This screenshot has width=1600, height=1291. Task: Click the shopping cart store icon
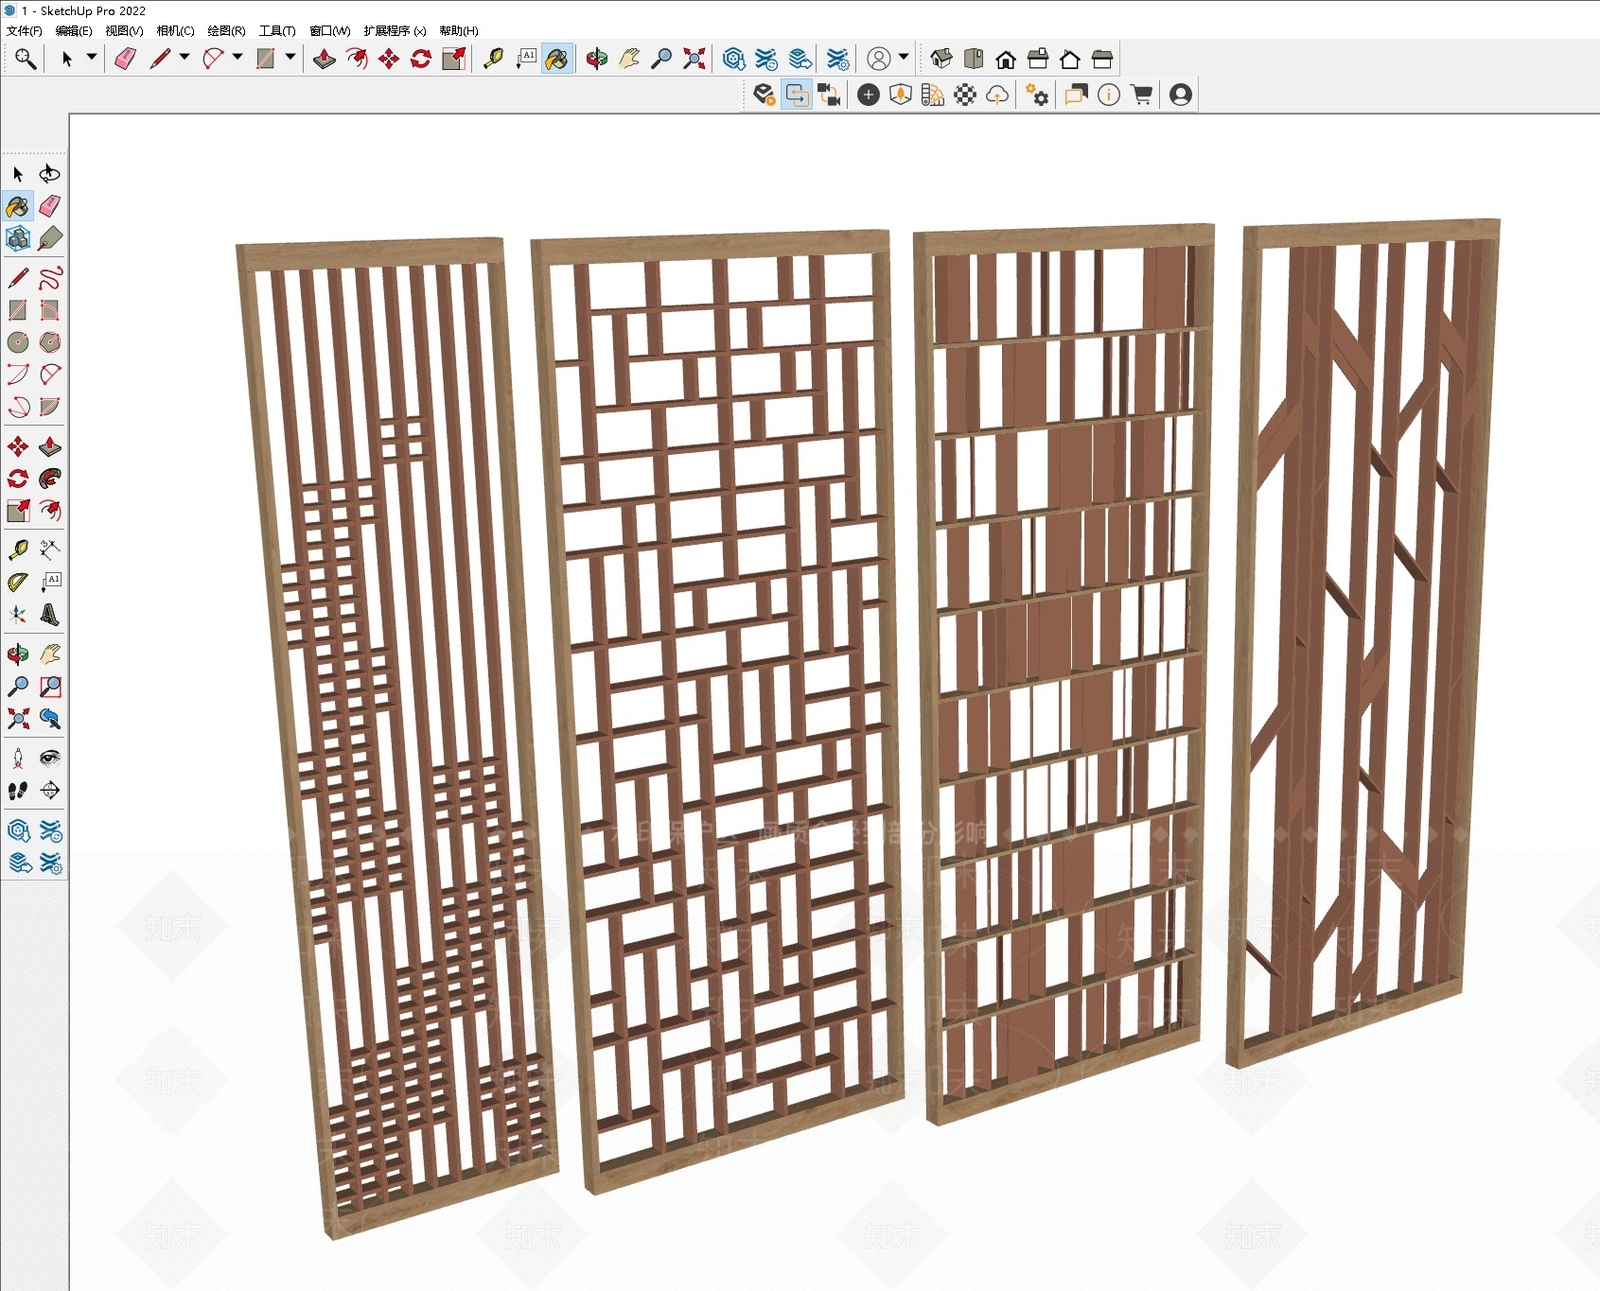(x=1141, y=95)
